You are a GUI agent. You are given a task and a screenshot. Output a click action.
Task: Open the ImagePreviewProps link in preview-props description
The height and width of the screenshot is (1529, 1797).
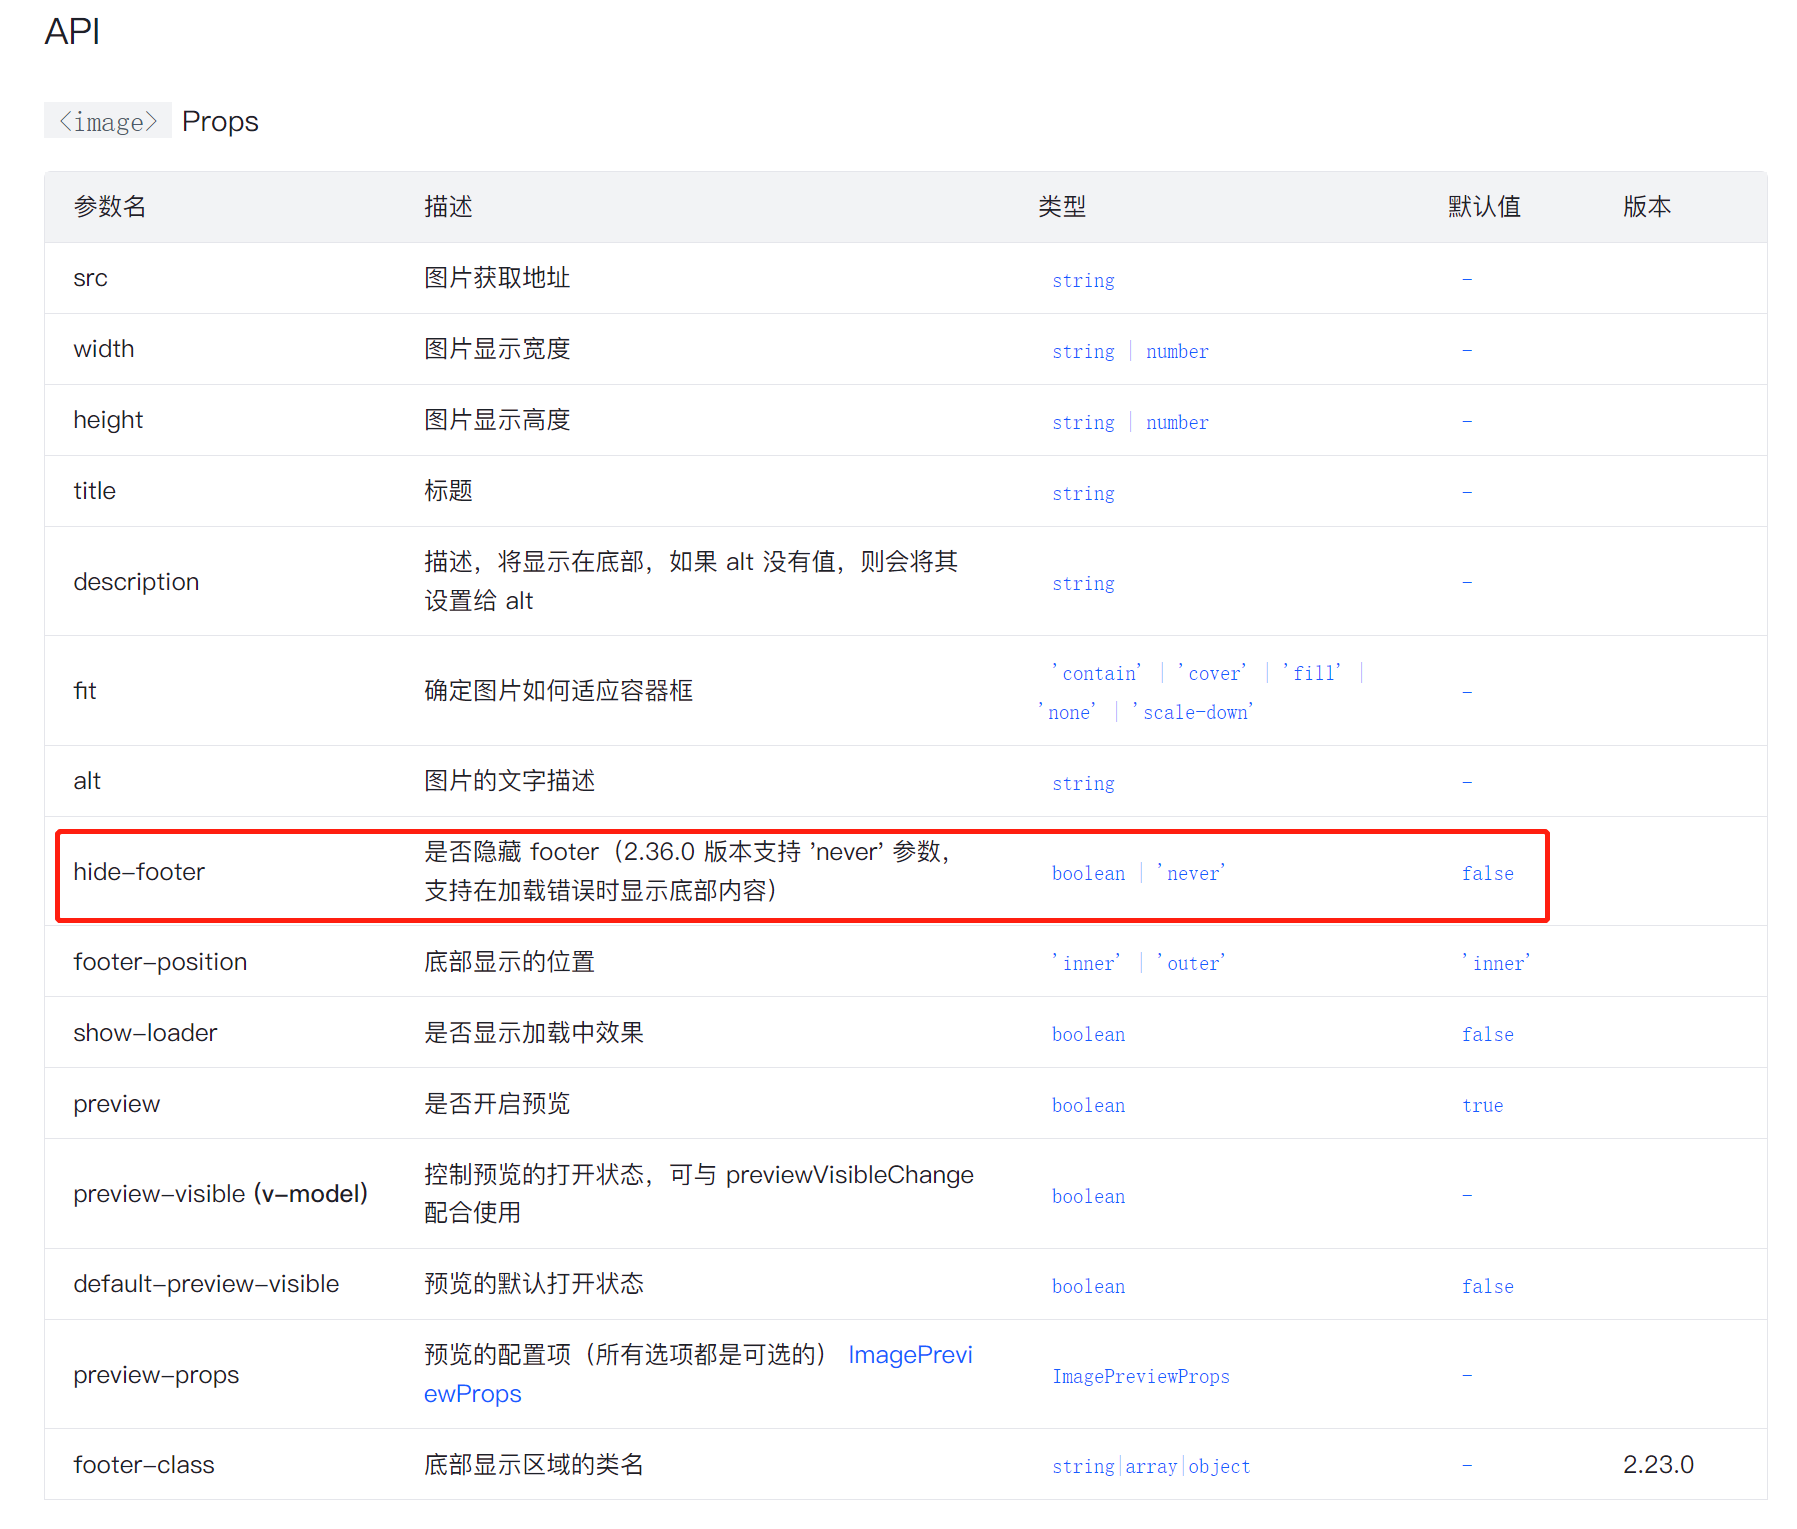910,1354
